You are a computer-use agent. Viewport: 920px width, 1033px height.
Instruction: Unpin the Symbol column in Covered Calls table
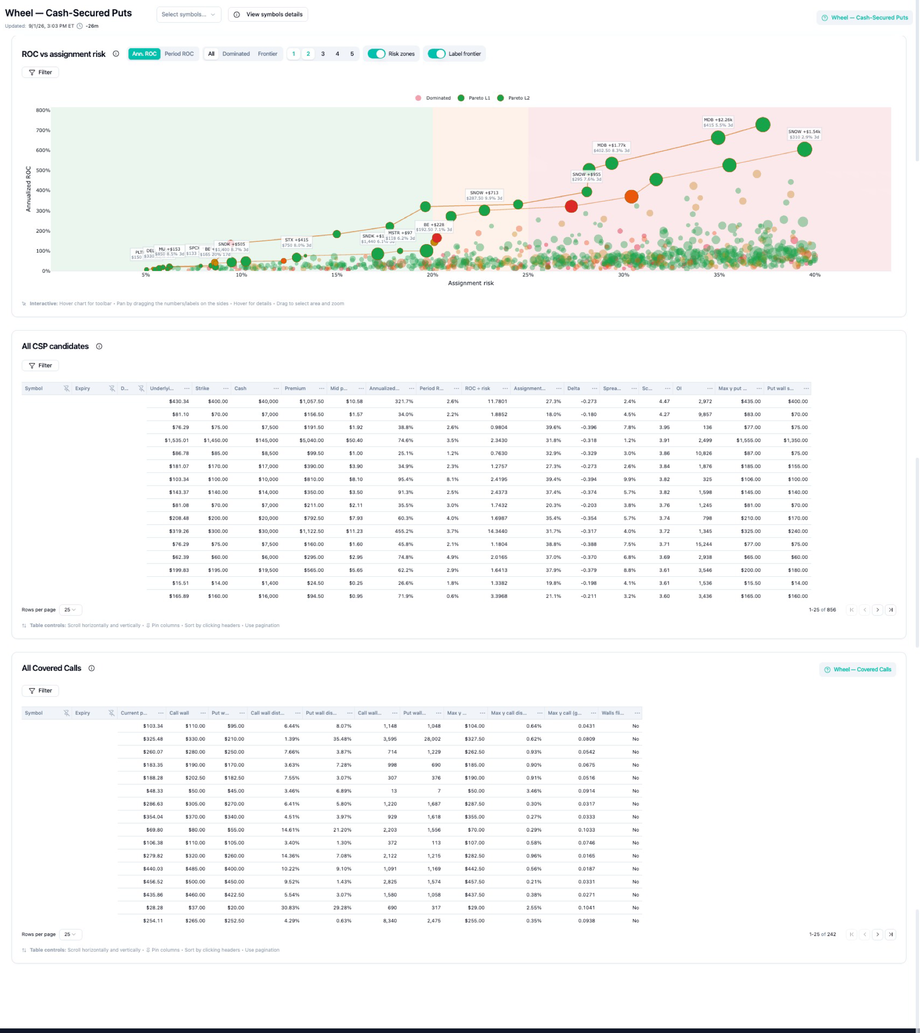point(67,713)
